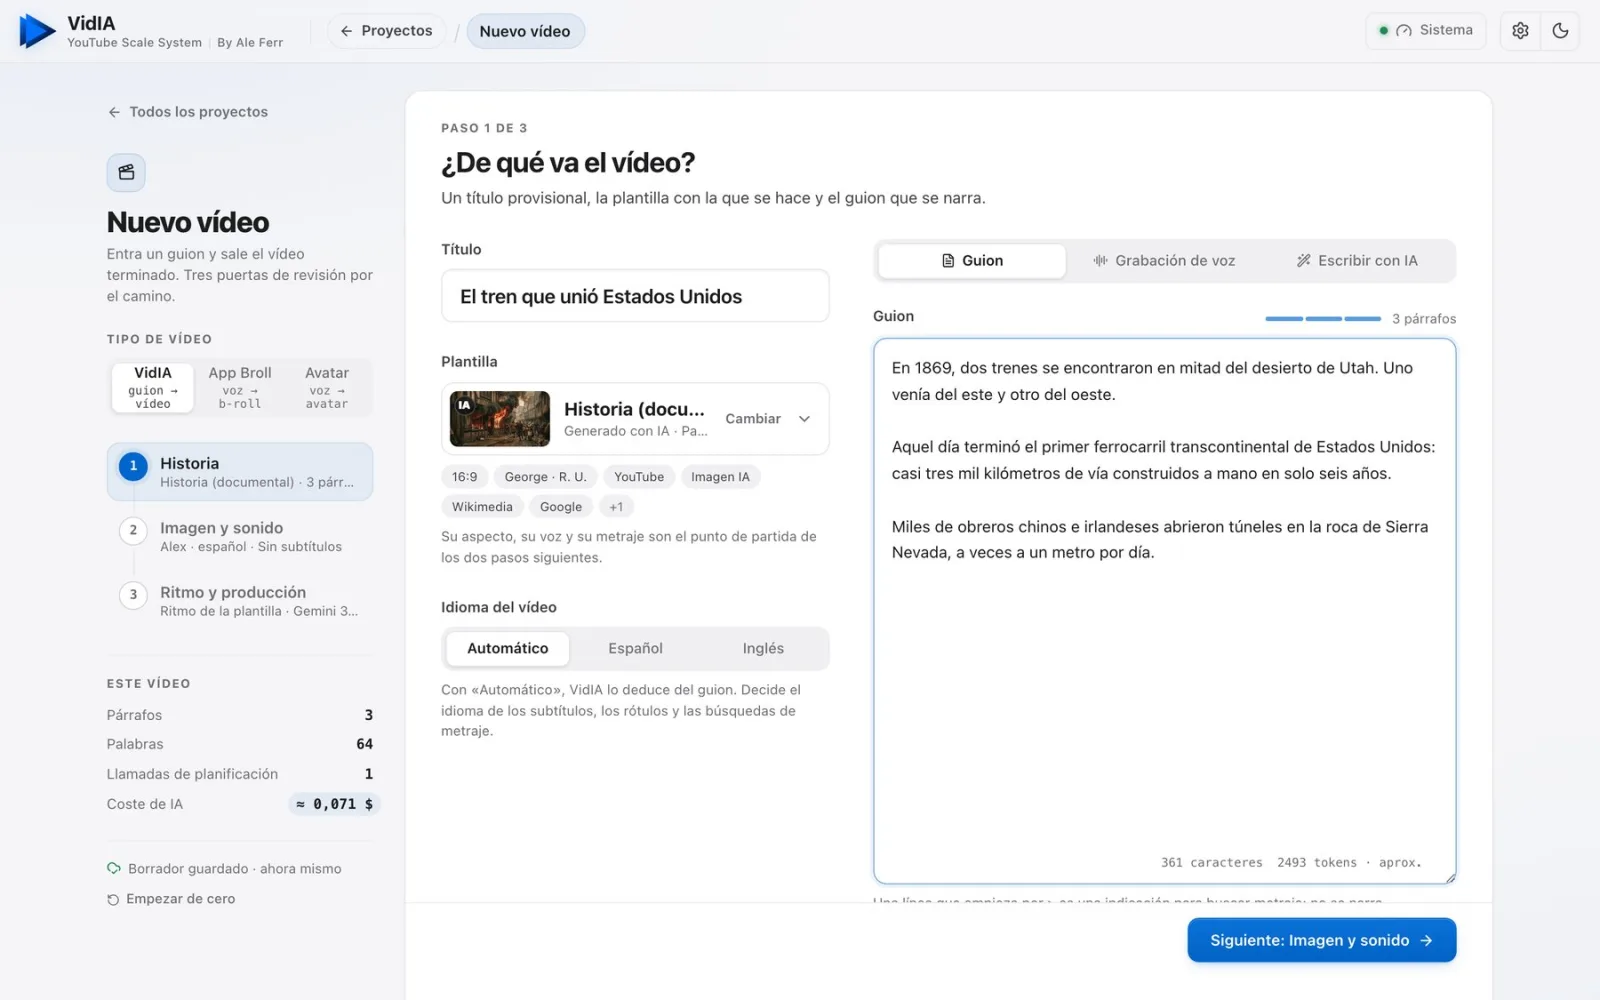
Task: Set video language to Inglés
Action: (x=763, y=648)
